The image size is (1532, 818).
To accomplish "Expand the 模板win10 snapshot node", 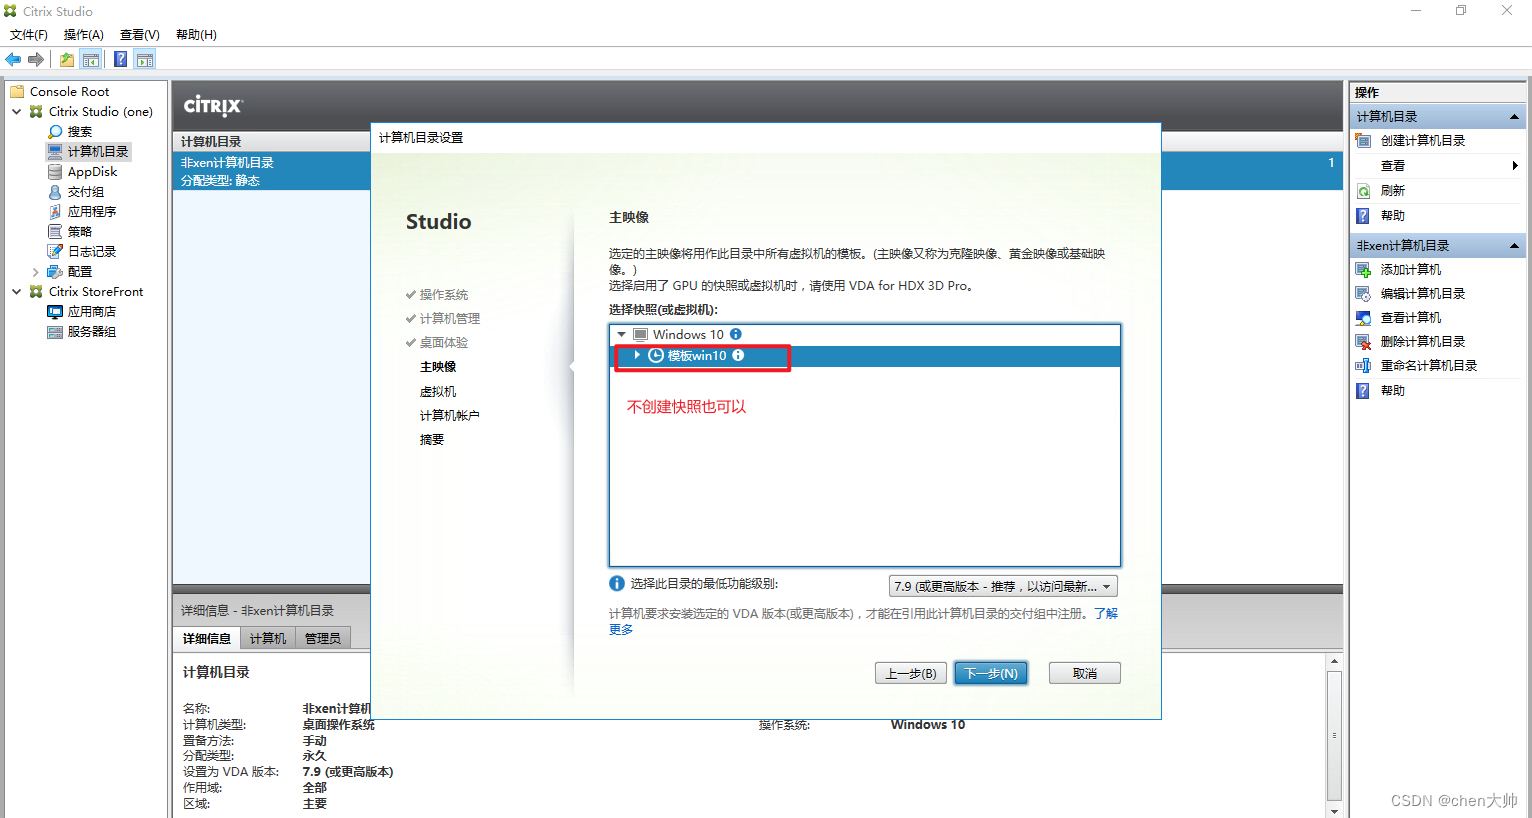I will [x=638, y=355].
